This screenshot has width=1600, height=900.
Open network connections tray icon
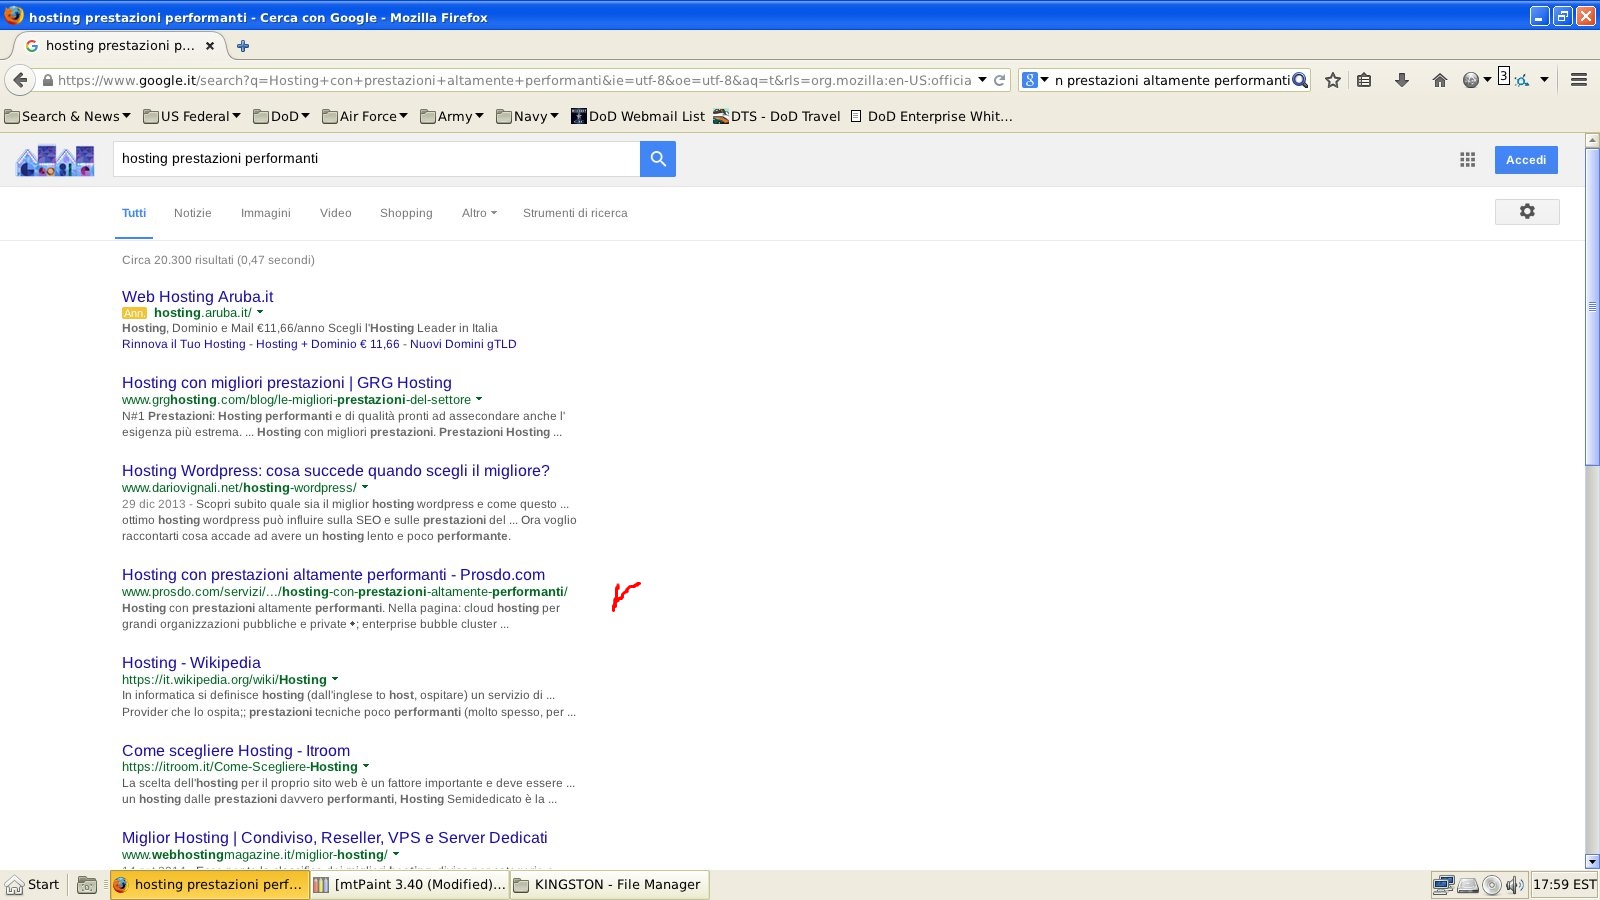point(1443,884)
